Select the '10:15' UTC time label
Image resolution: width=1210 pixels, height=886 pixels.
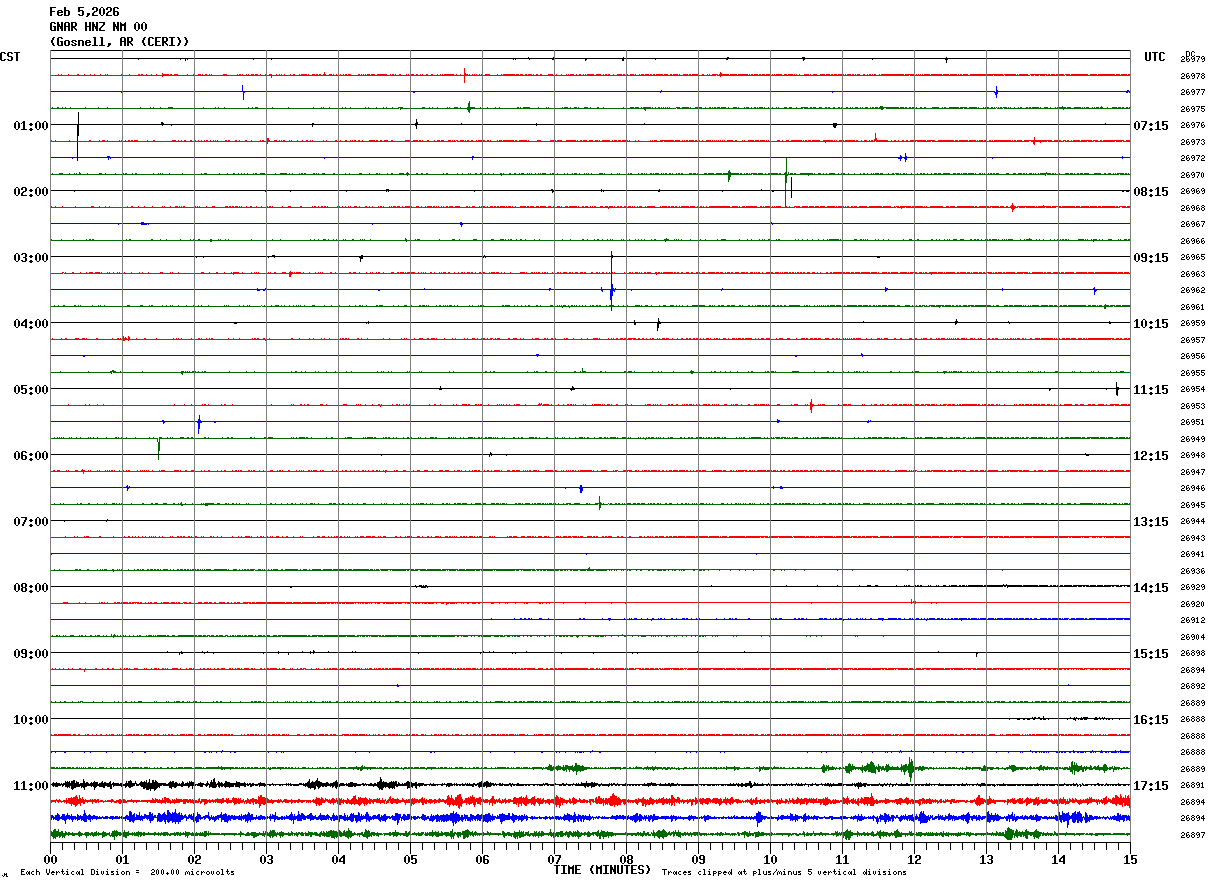(x=1150, y=324)
